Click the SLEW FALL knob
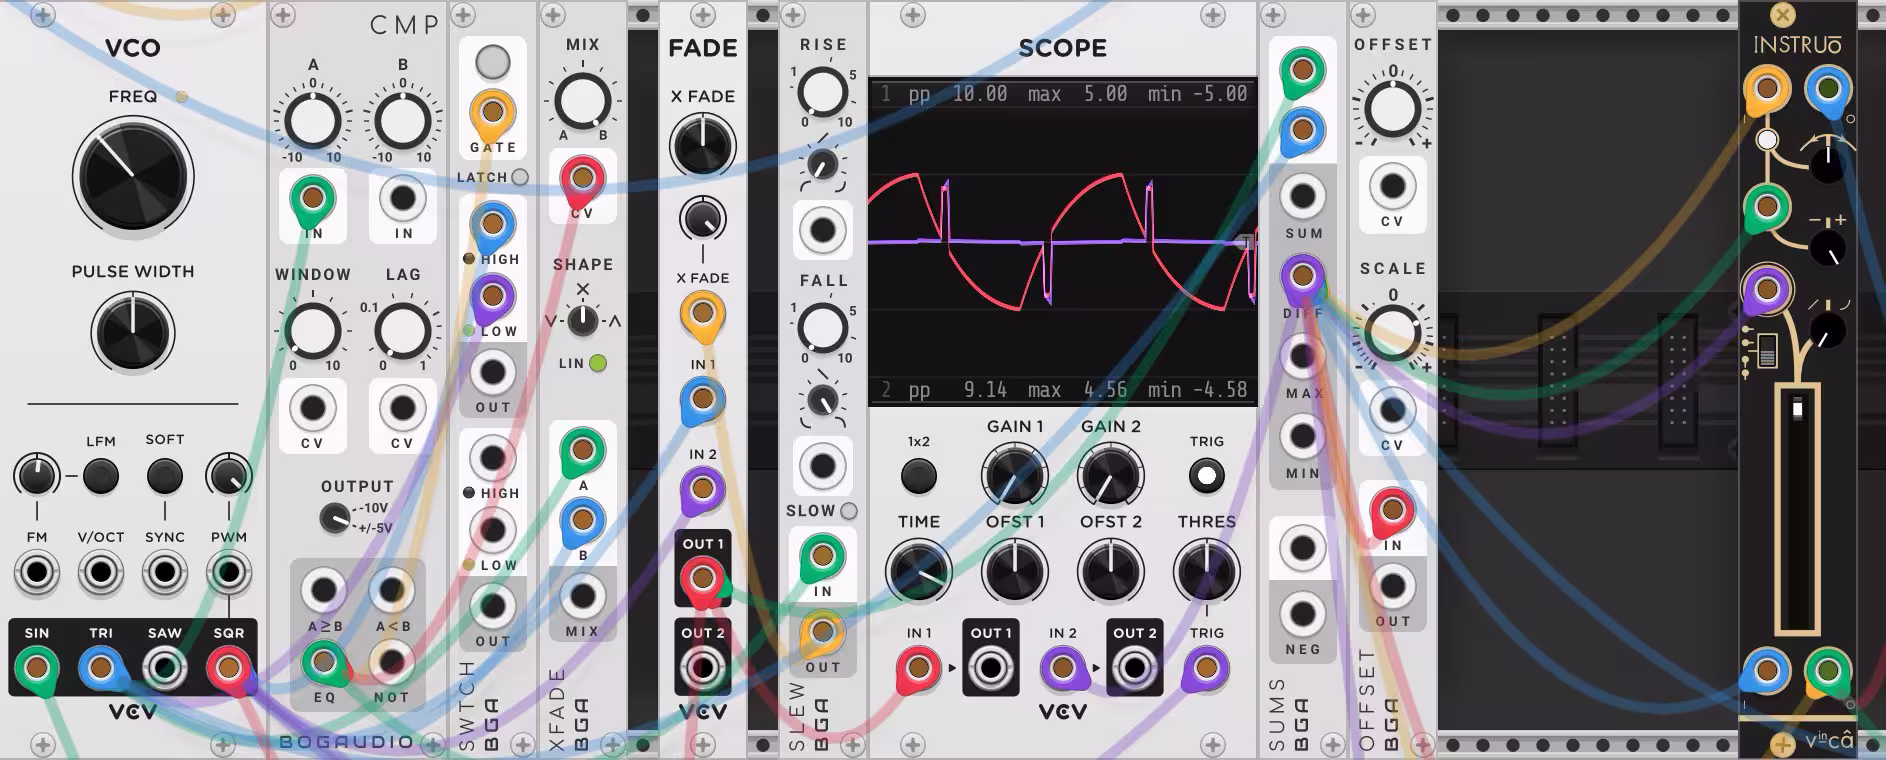The image size is (1886, 760). pos(822,326)
